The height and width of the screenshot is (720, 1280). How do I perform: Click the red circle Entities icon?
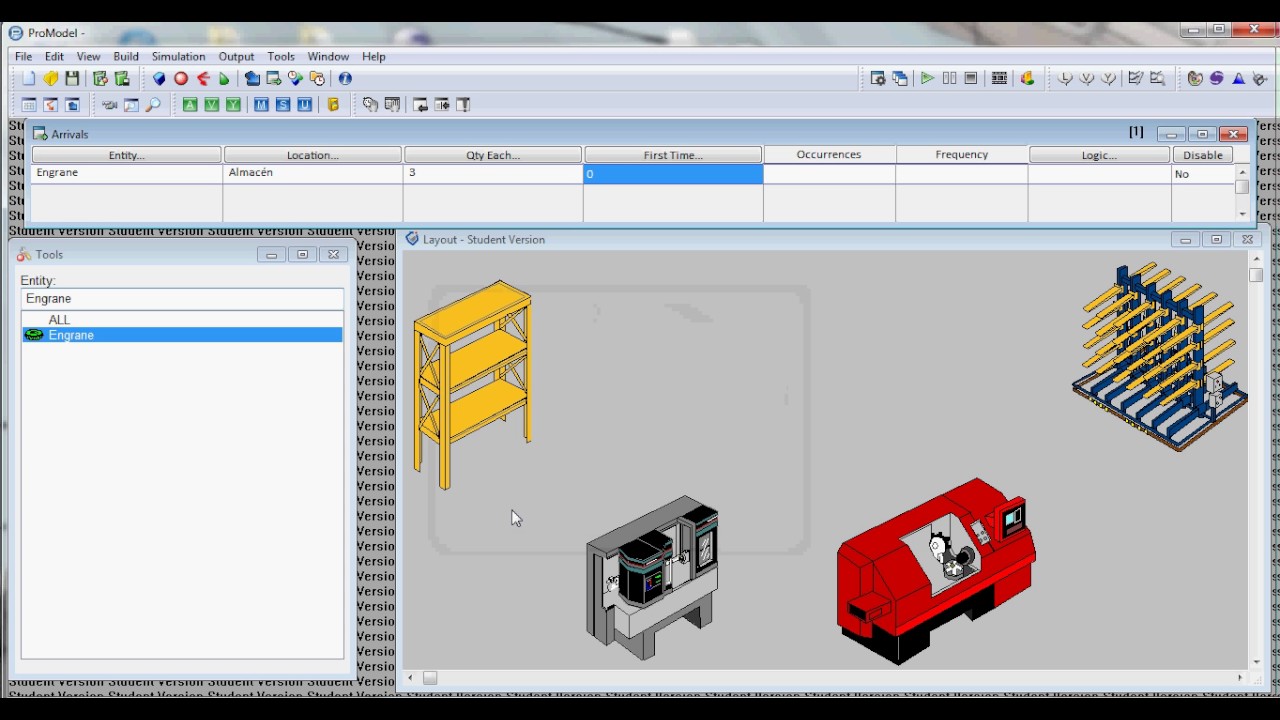pos(181,78)
